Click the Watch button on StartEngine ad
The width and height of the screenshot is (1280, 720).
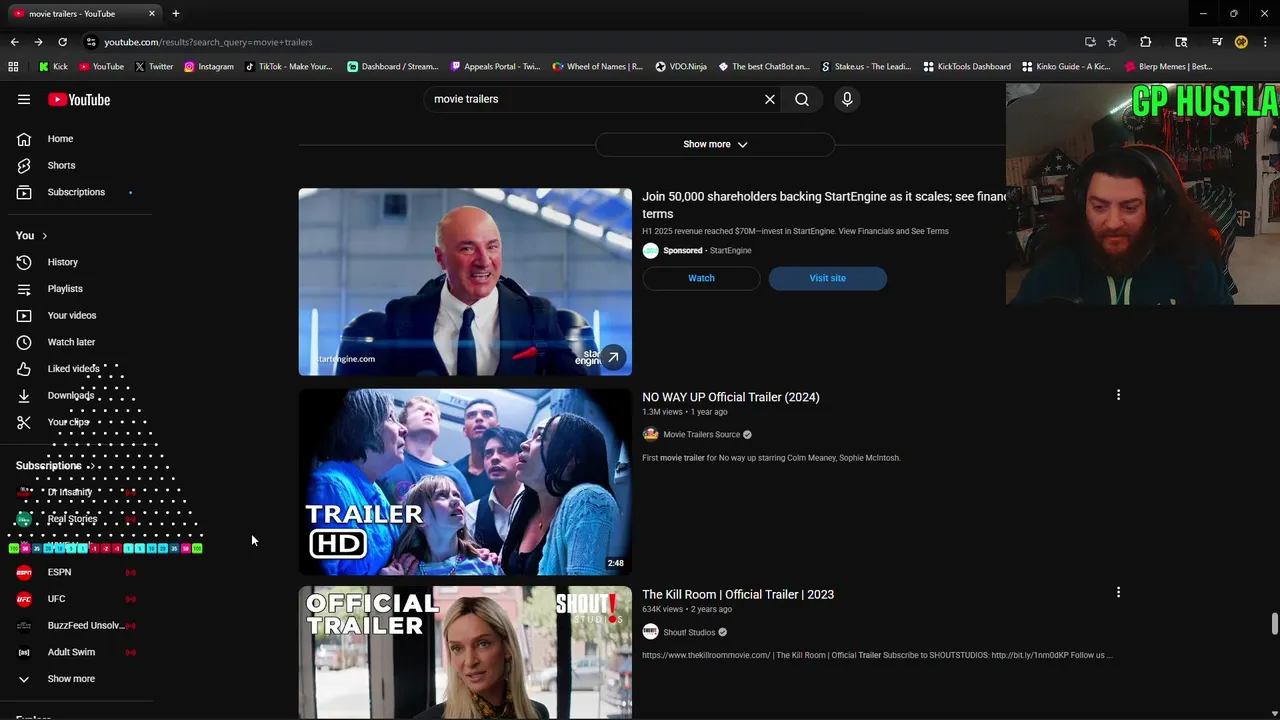coord(701,278)
